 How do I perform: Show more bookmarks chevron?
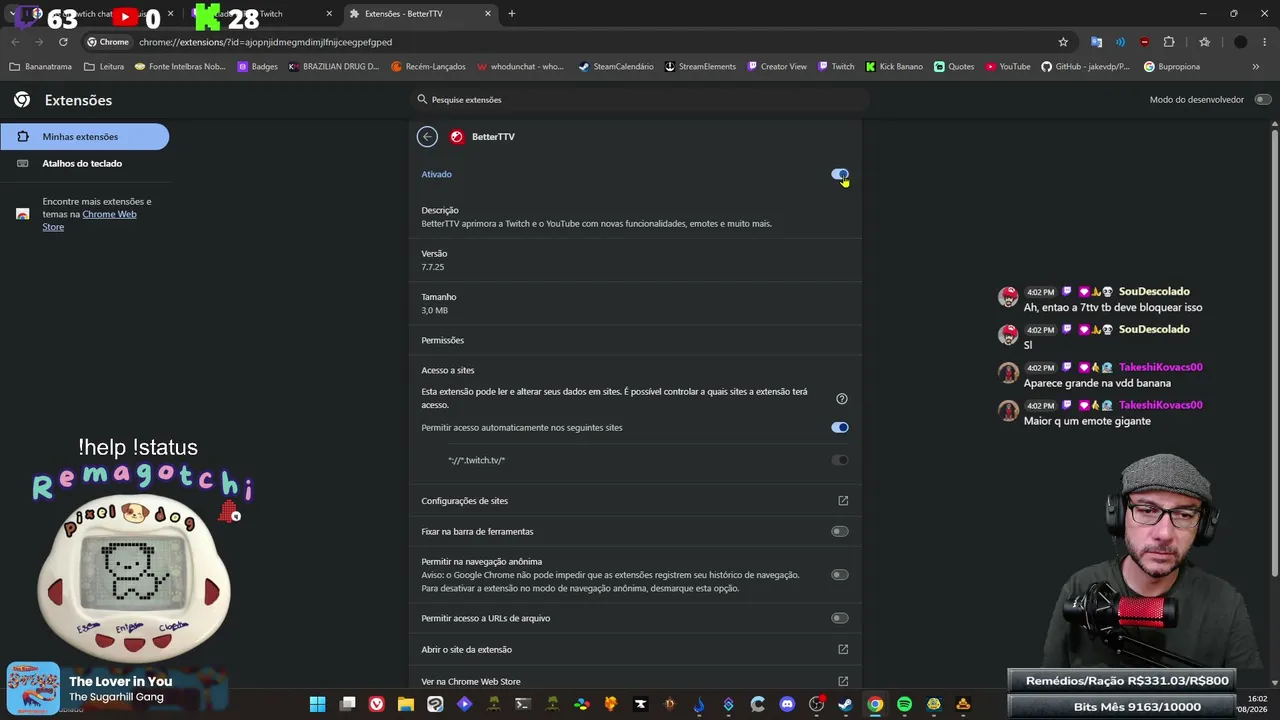(x=1256, y=67)
